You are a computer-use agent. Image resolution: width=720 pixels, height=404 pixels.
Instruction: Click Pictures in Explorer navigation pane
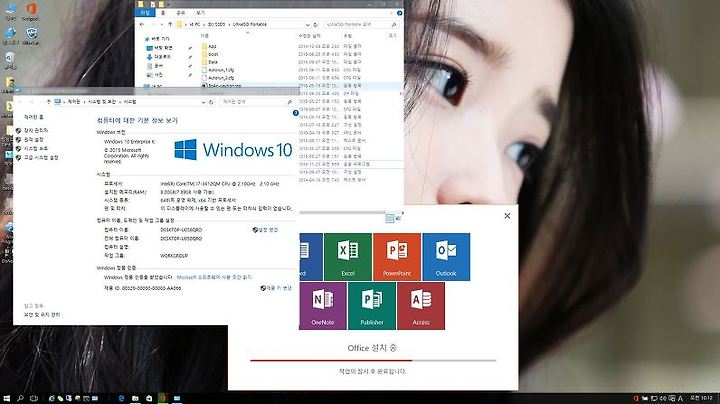coord(155,75)
